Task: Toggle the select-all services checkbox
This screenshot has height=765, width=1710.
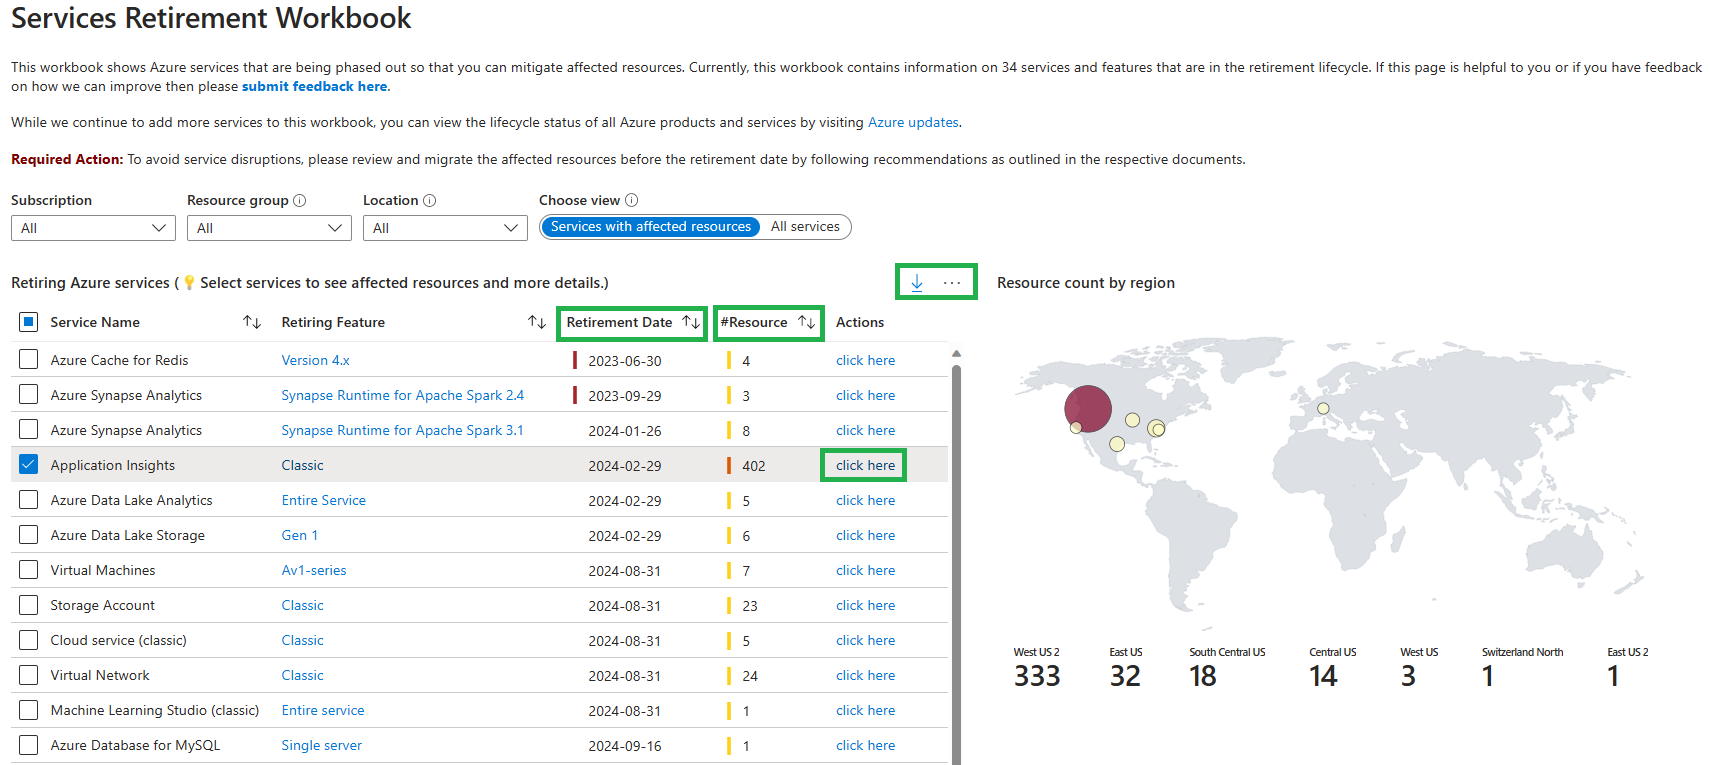Action: click(29, 322)
